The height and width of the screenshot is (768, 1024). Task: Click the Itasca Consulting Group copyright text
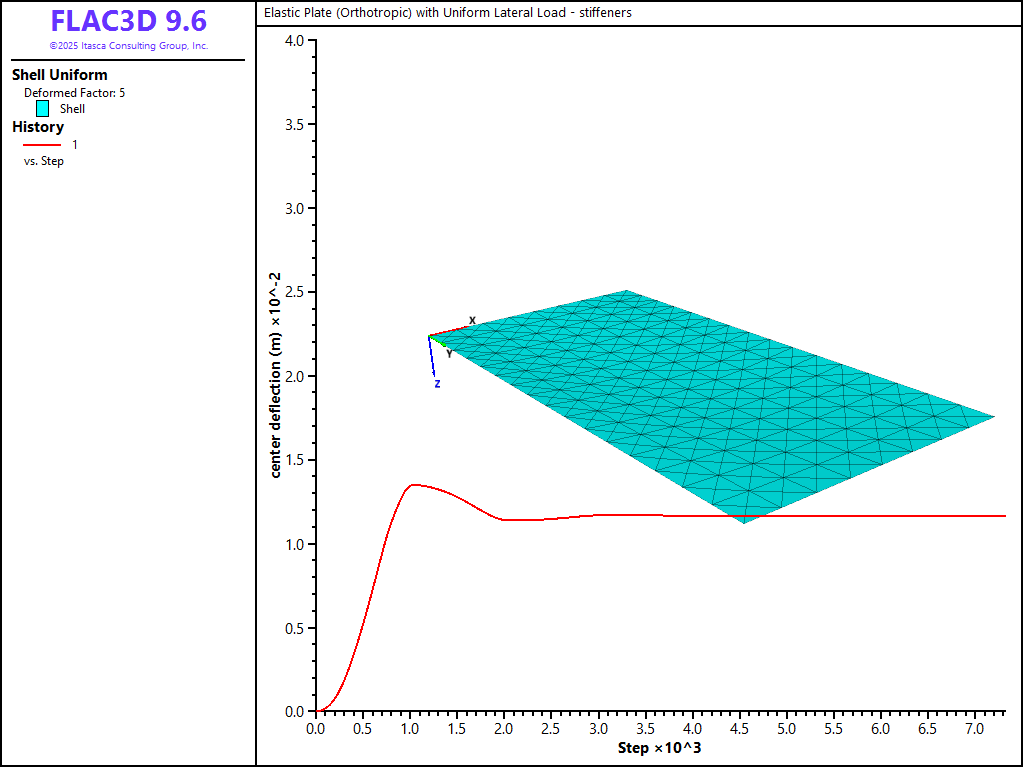click(x=128, y=46)
